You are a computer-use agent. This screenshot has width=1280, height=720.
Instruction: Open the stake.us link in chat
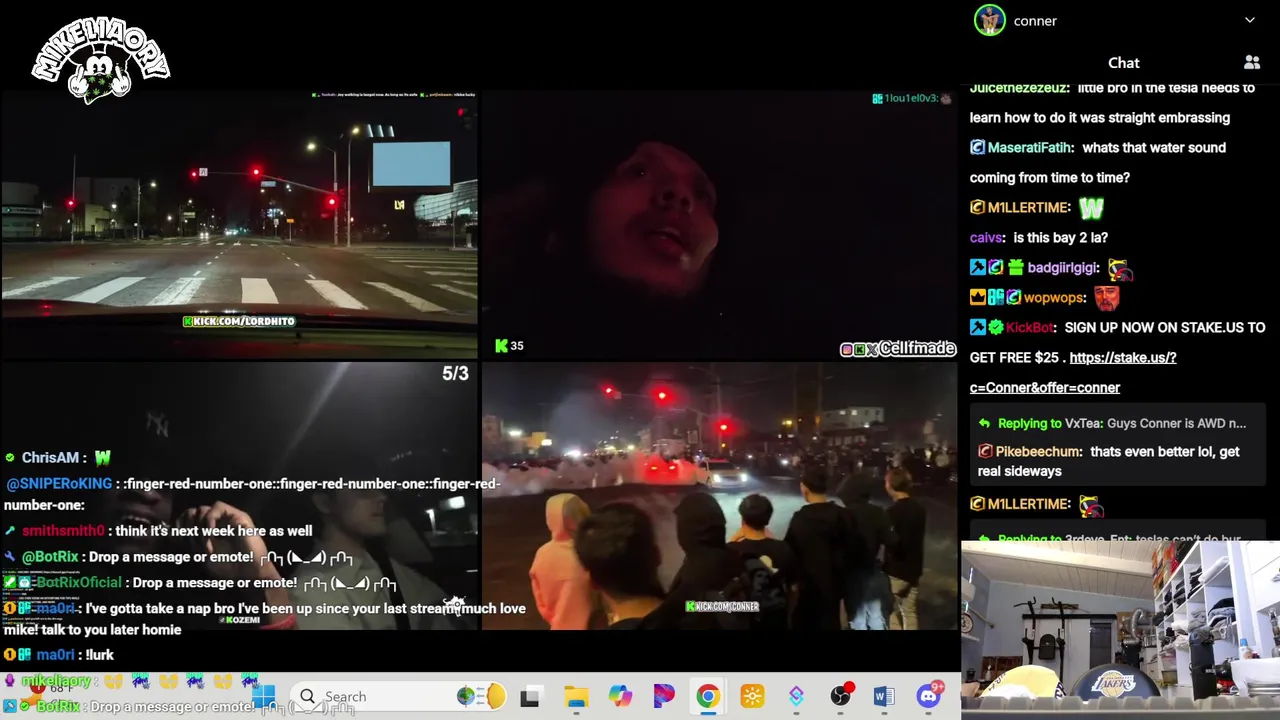[x=1073, y=372]
